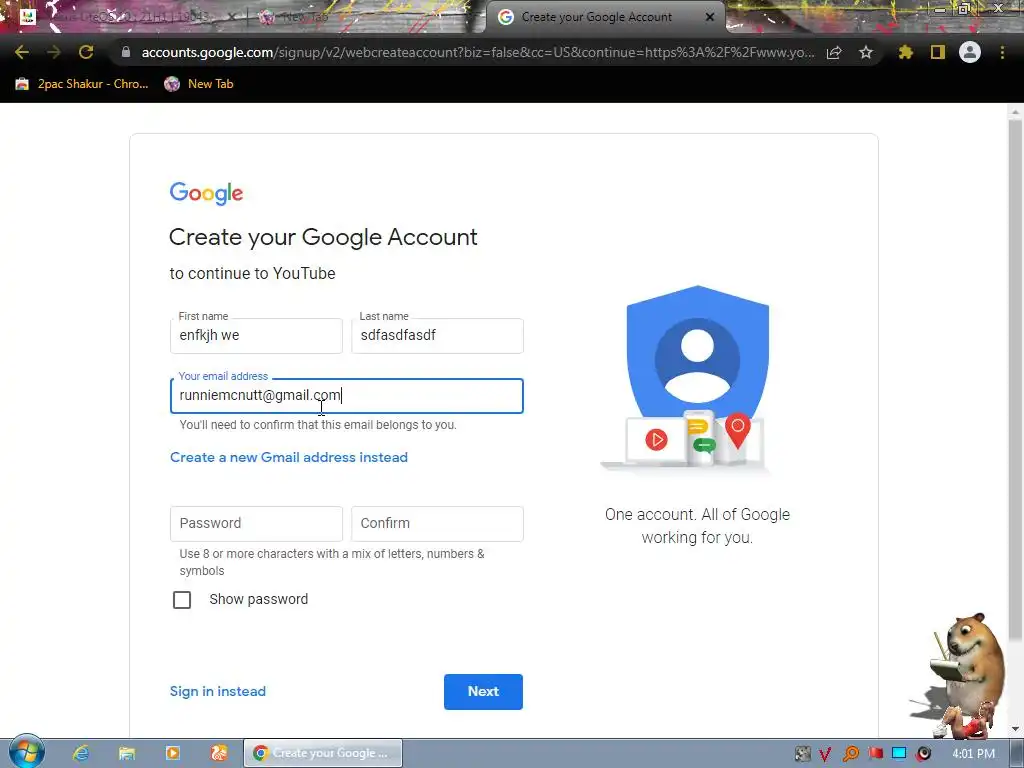The image size is (1024, 768).
Task: Go back to the previous page
Action: (x=22, y=52)
